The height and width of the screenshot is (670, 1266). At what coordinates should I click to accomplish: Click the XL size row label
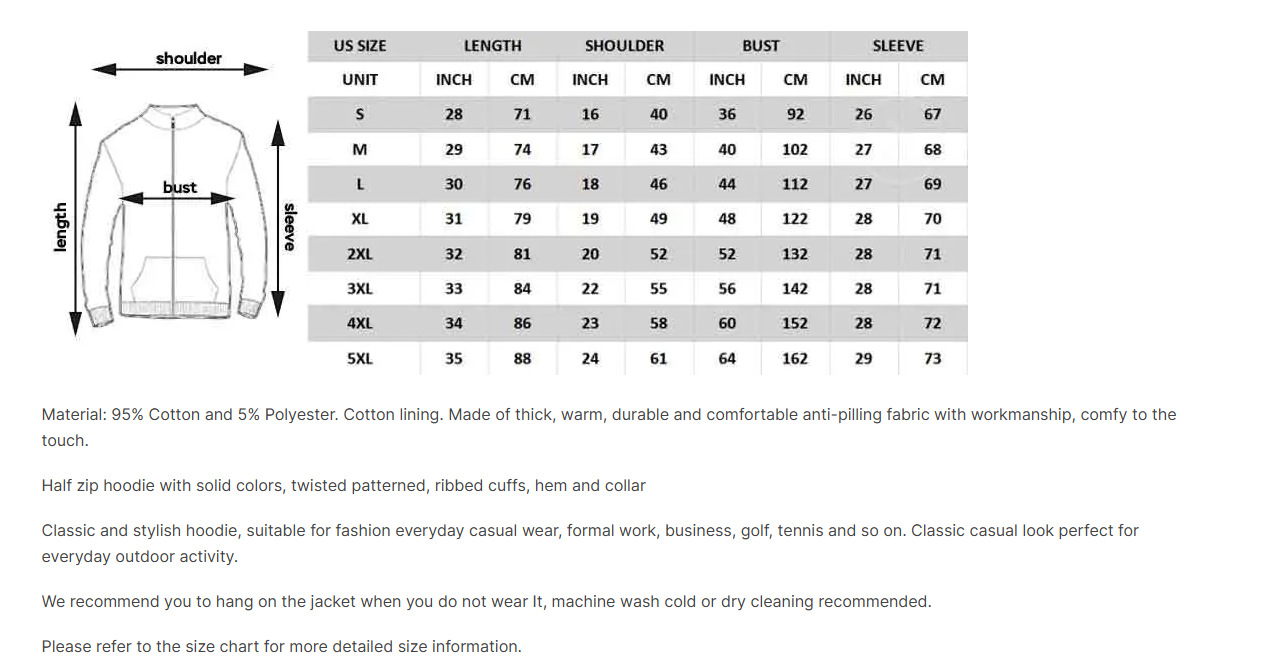[x=360, y=219]
